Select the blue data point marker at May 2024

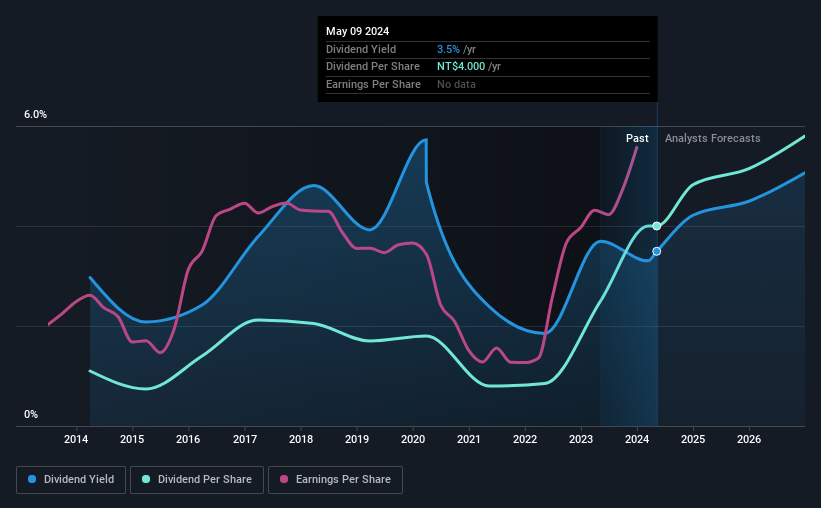click(x=657, y=251)
